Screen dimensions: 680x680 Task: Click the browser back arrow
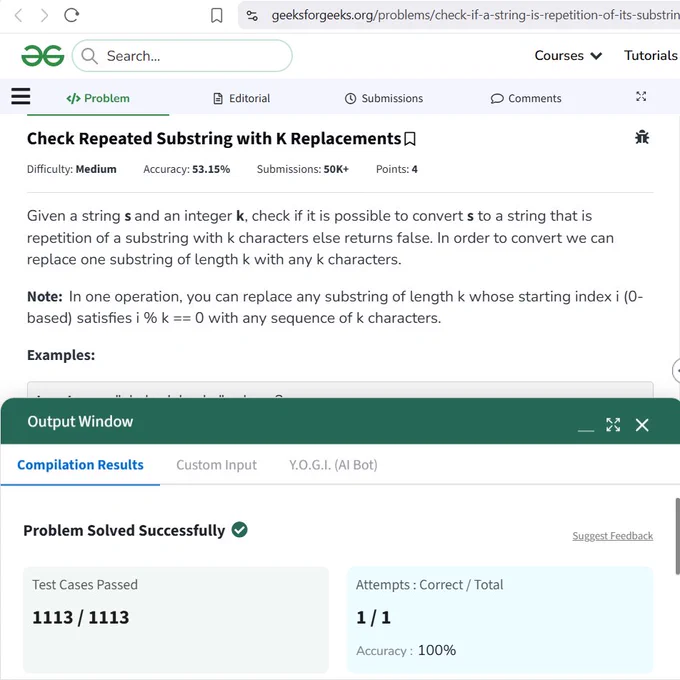[18, 16]
